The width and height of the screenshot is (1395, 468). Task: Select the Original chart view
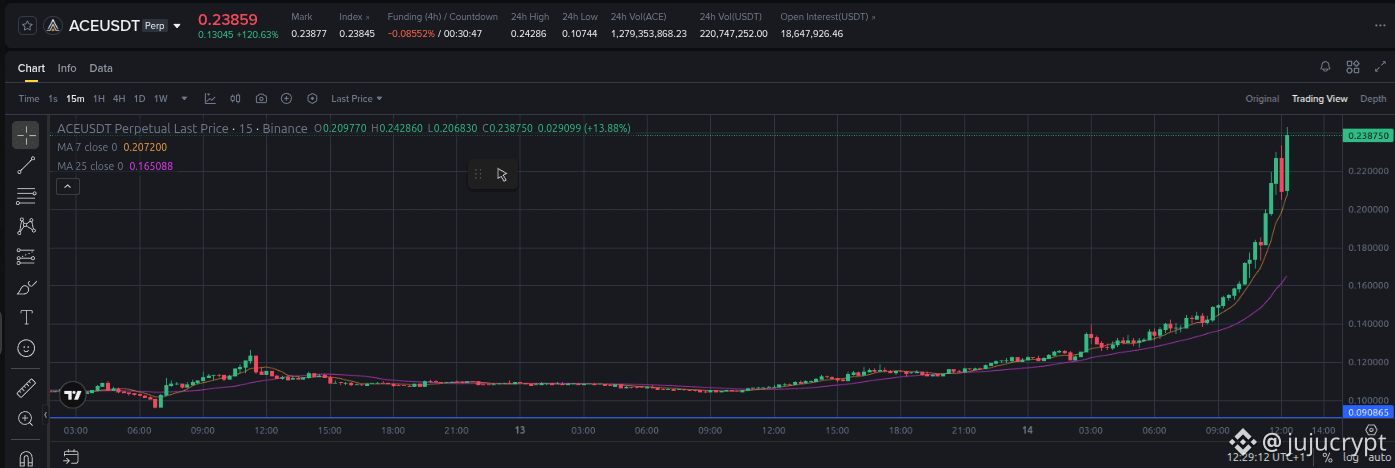point(1262,99)
